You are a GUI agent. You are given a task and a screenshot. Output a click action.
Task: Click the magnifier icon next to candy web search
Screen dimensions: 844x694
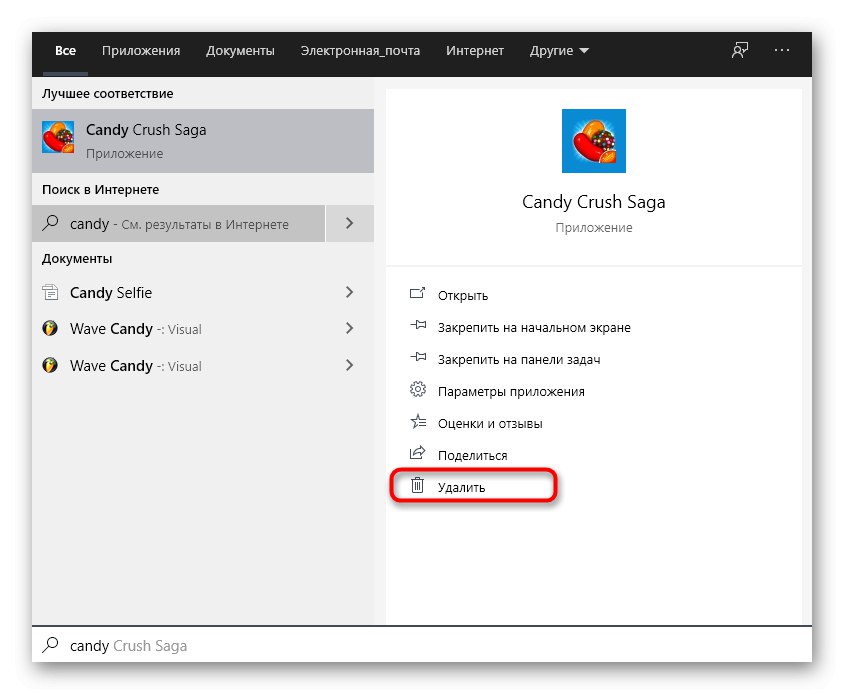(x=50, y=223)
